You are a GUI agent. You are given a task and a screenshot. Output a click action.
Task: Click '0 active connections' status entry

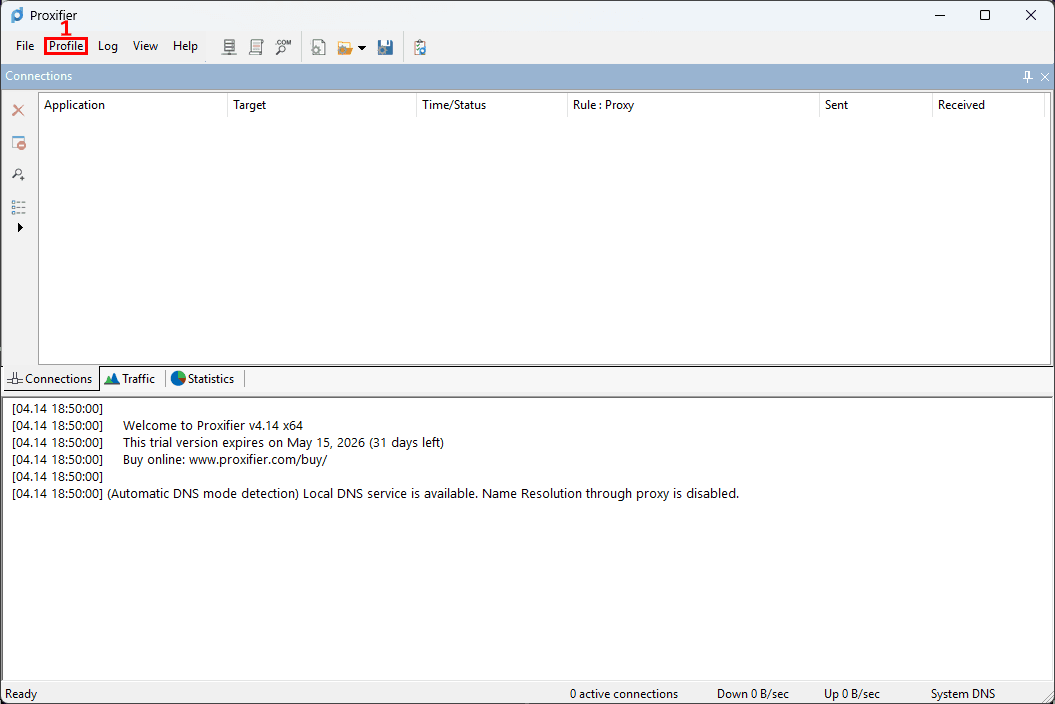[x=624, y=694]
